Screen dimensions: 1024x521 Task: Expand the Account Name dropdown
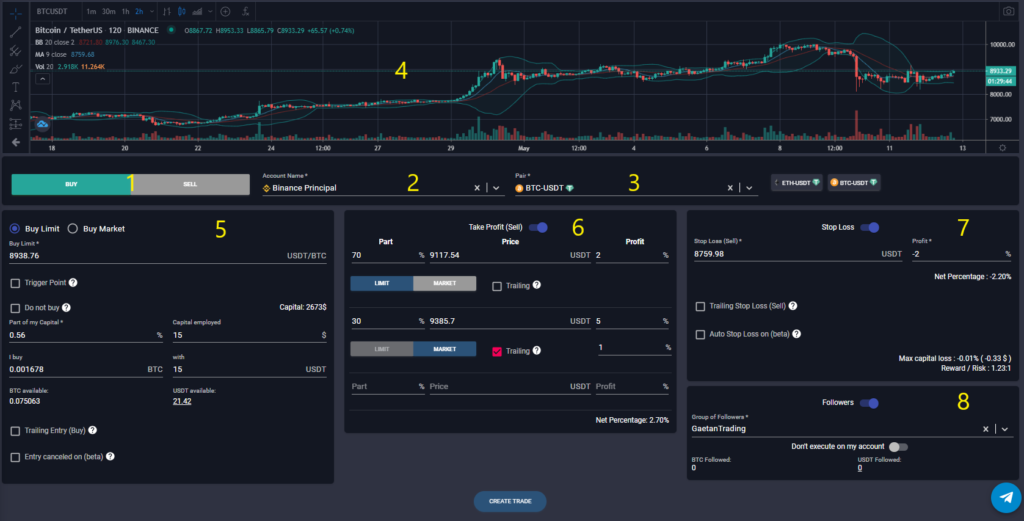click(x=497, y=187)
